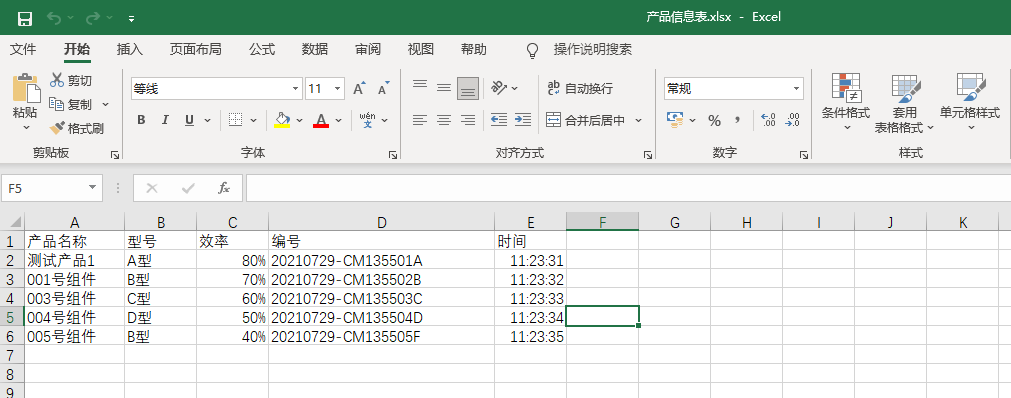This screenshot has width=1011, height=398.
Task: Expand the 复制 dropdown arrow
Action: 106,104
